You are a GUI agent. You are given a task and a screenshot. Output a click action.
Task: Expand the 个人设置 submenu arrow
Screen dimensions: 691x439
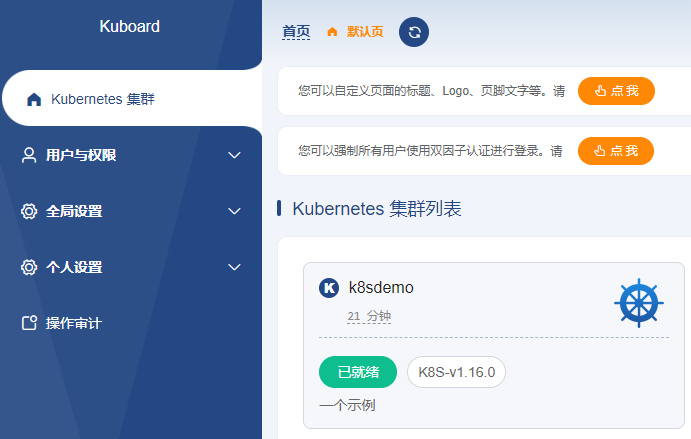(235, 267)
